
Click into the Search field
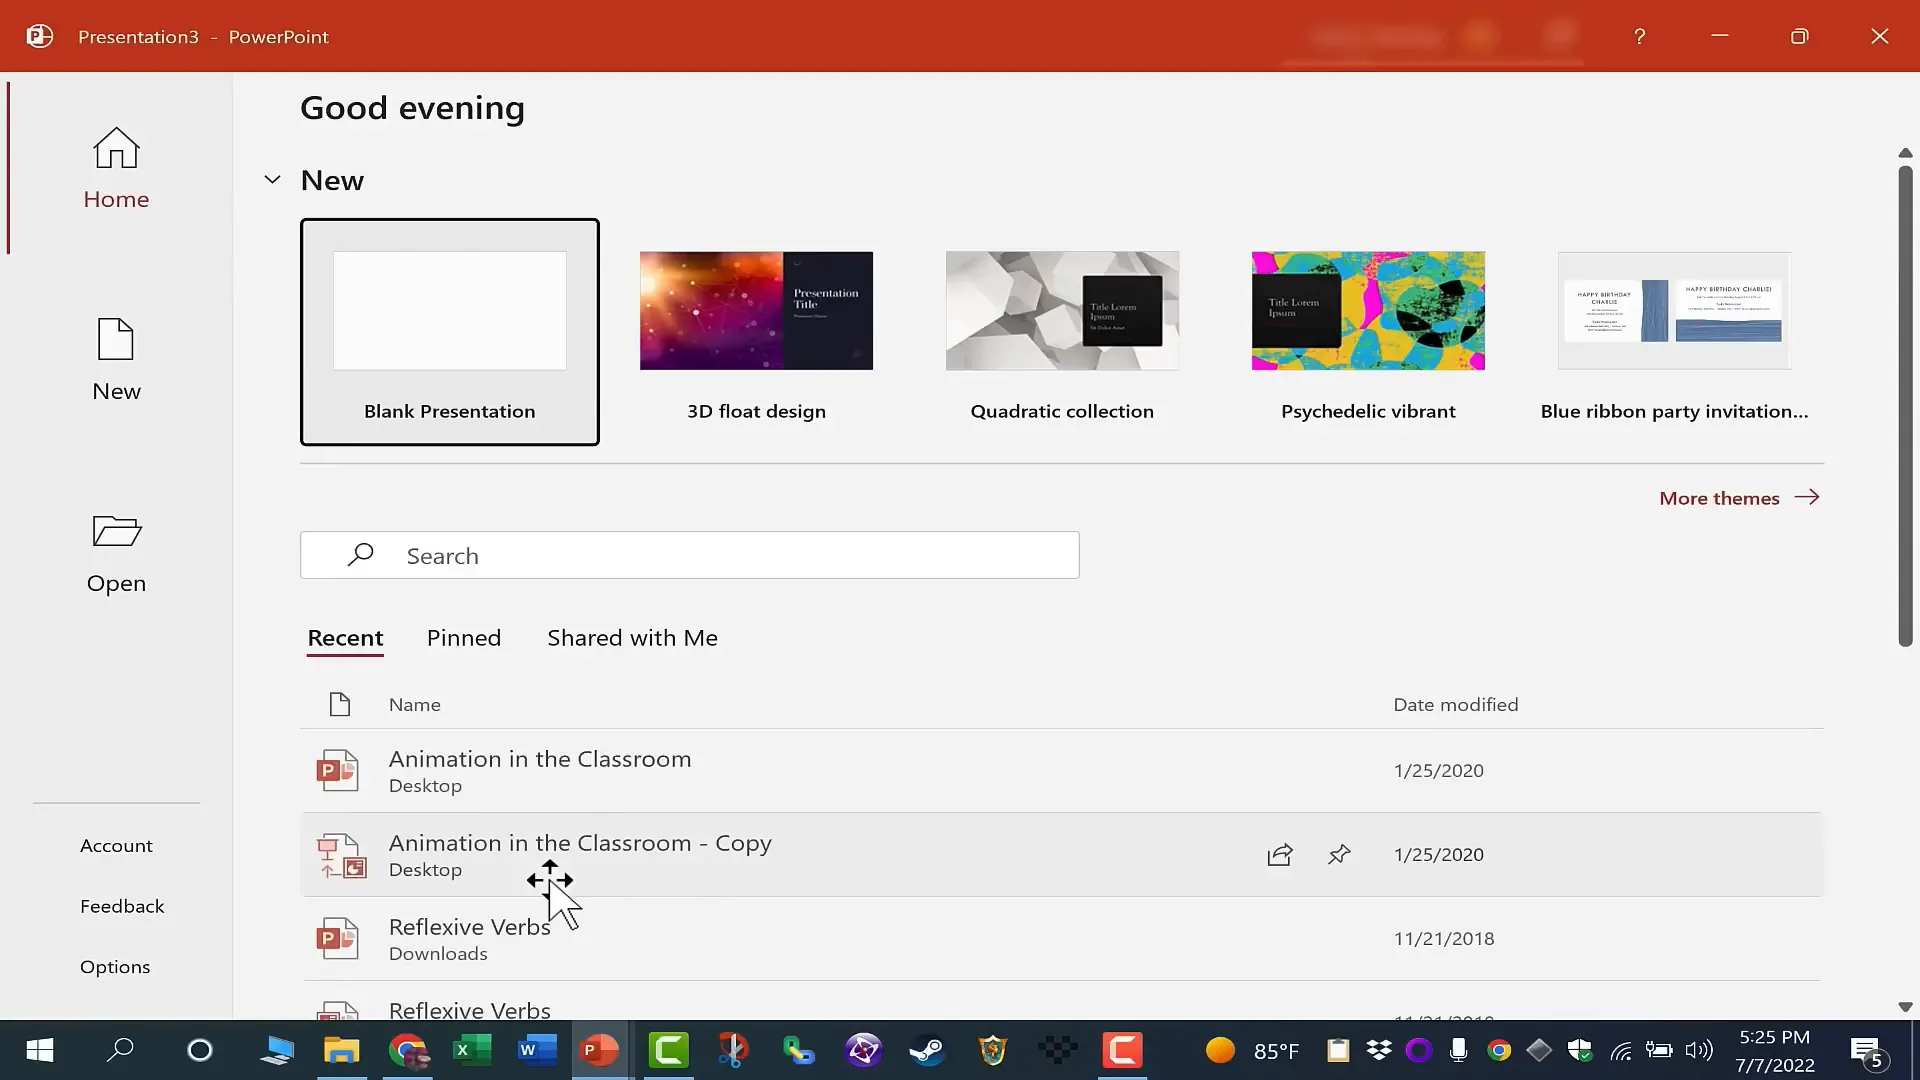[x=690, y=555]
